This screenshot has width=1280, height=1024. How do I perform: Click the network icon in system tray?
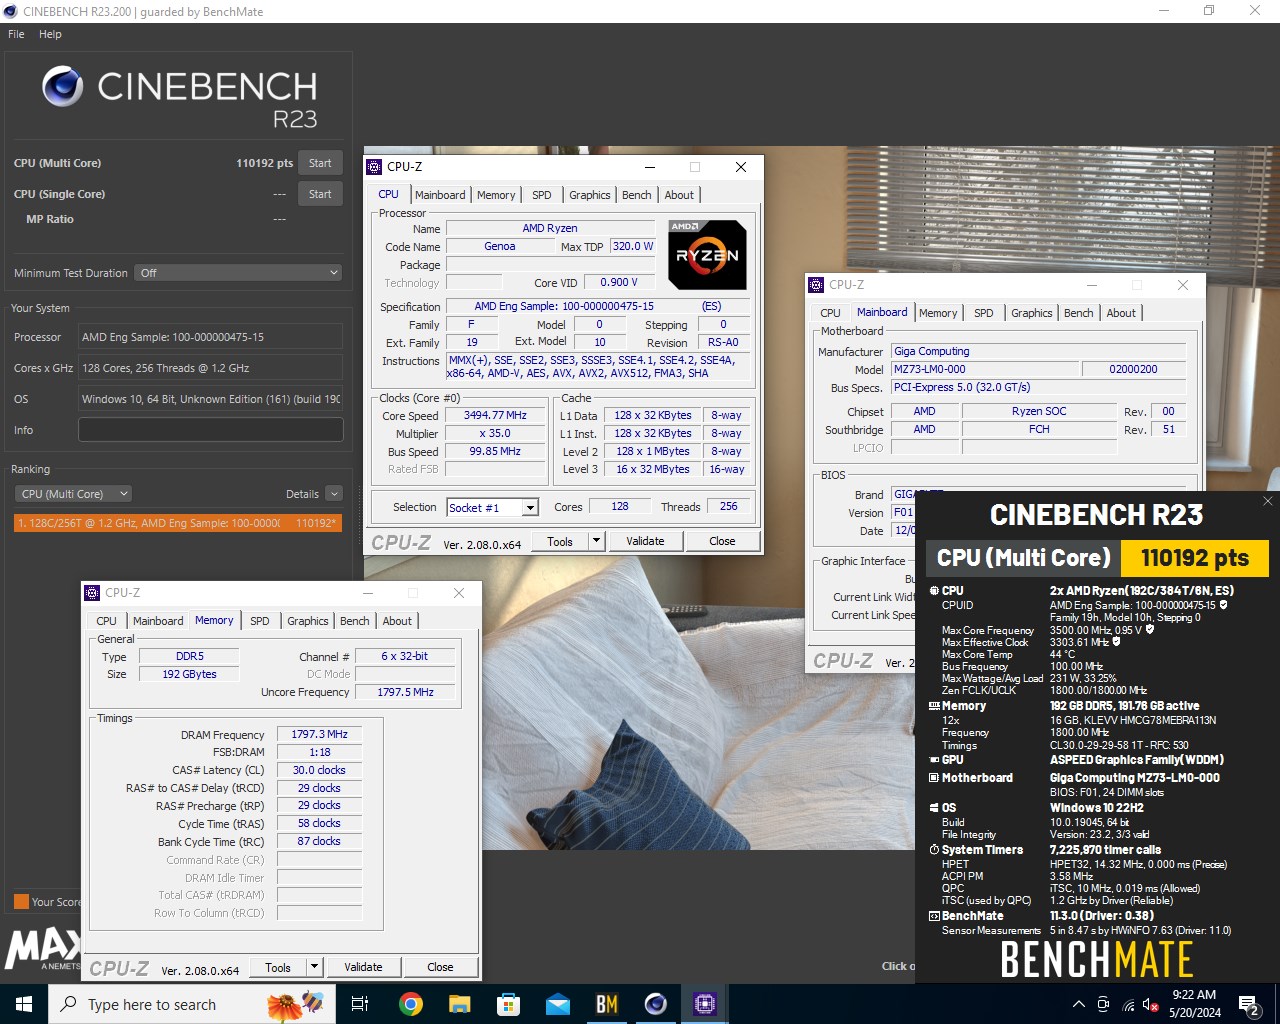[1129, 1004]
